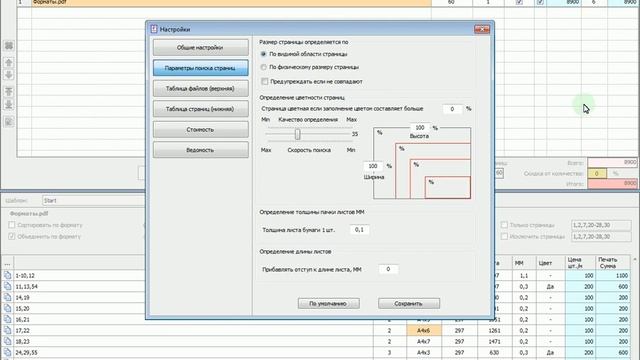Click the move-to-bottom arrow icon
The image size is (640, 360).
(x=9, y=104)
